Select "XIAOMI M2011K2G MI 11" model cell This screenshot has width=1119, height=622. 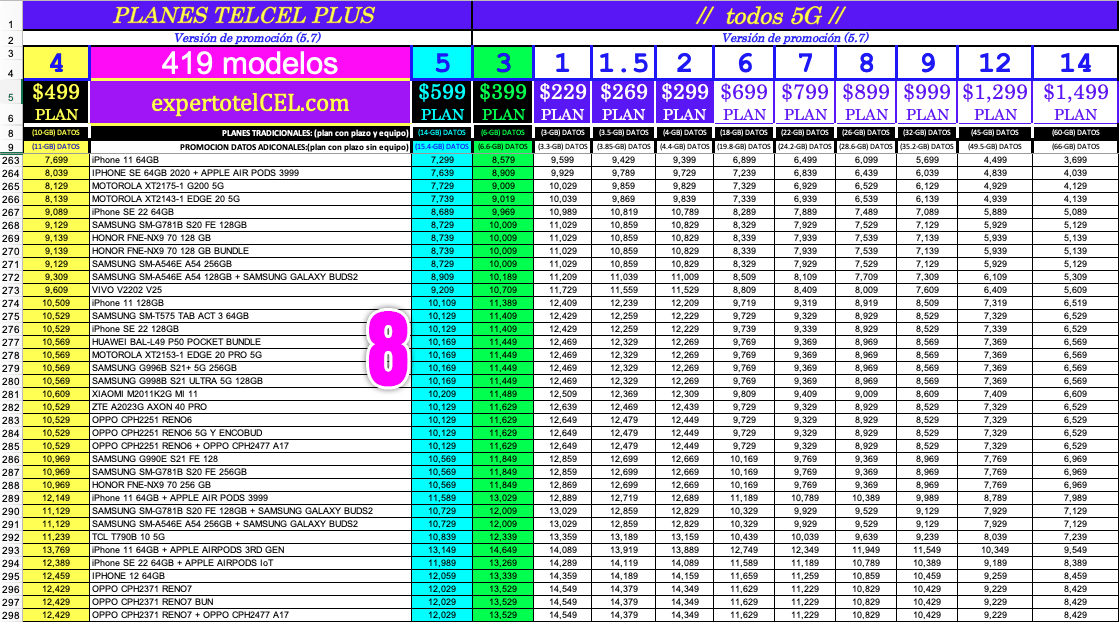coord(250,394)
